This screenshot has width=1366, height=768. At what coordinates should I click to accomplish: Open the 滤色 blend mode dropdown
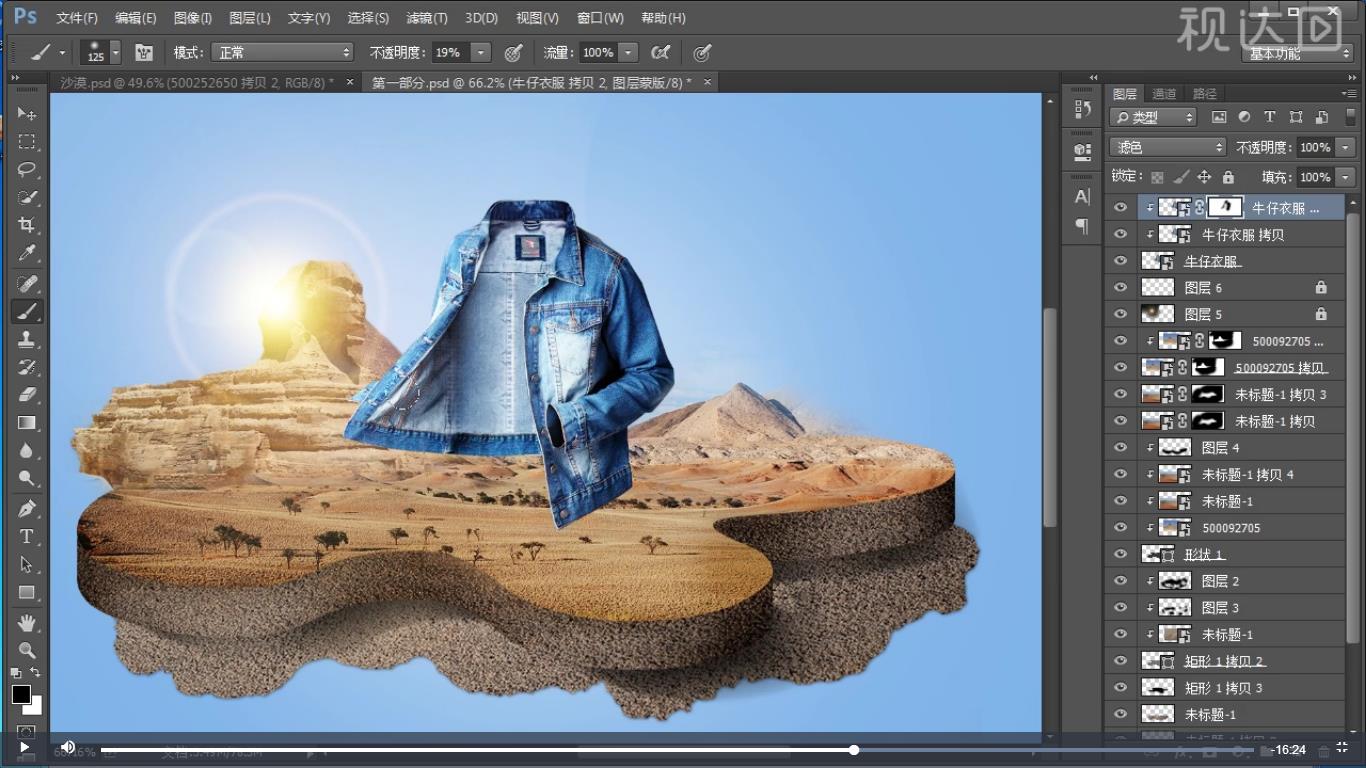1166,147
